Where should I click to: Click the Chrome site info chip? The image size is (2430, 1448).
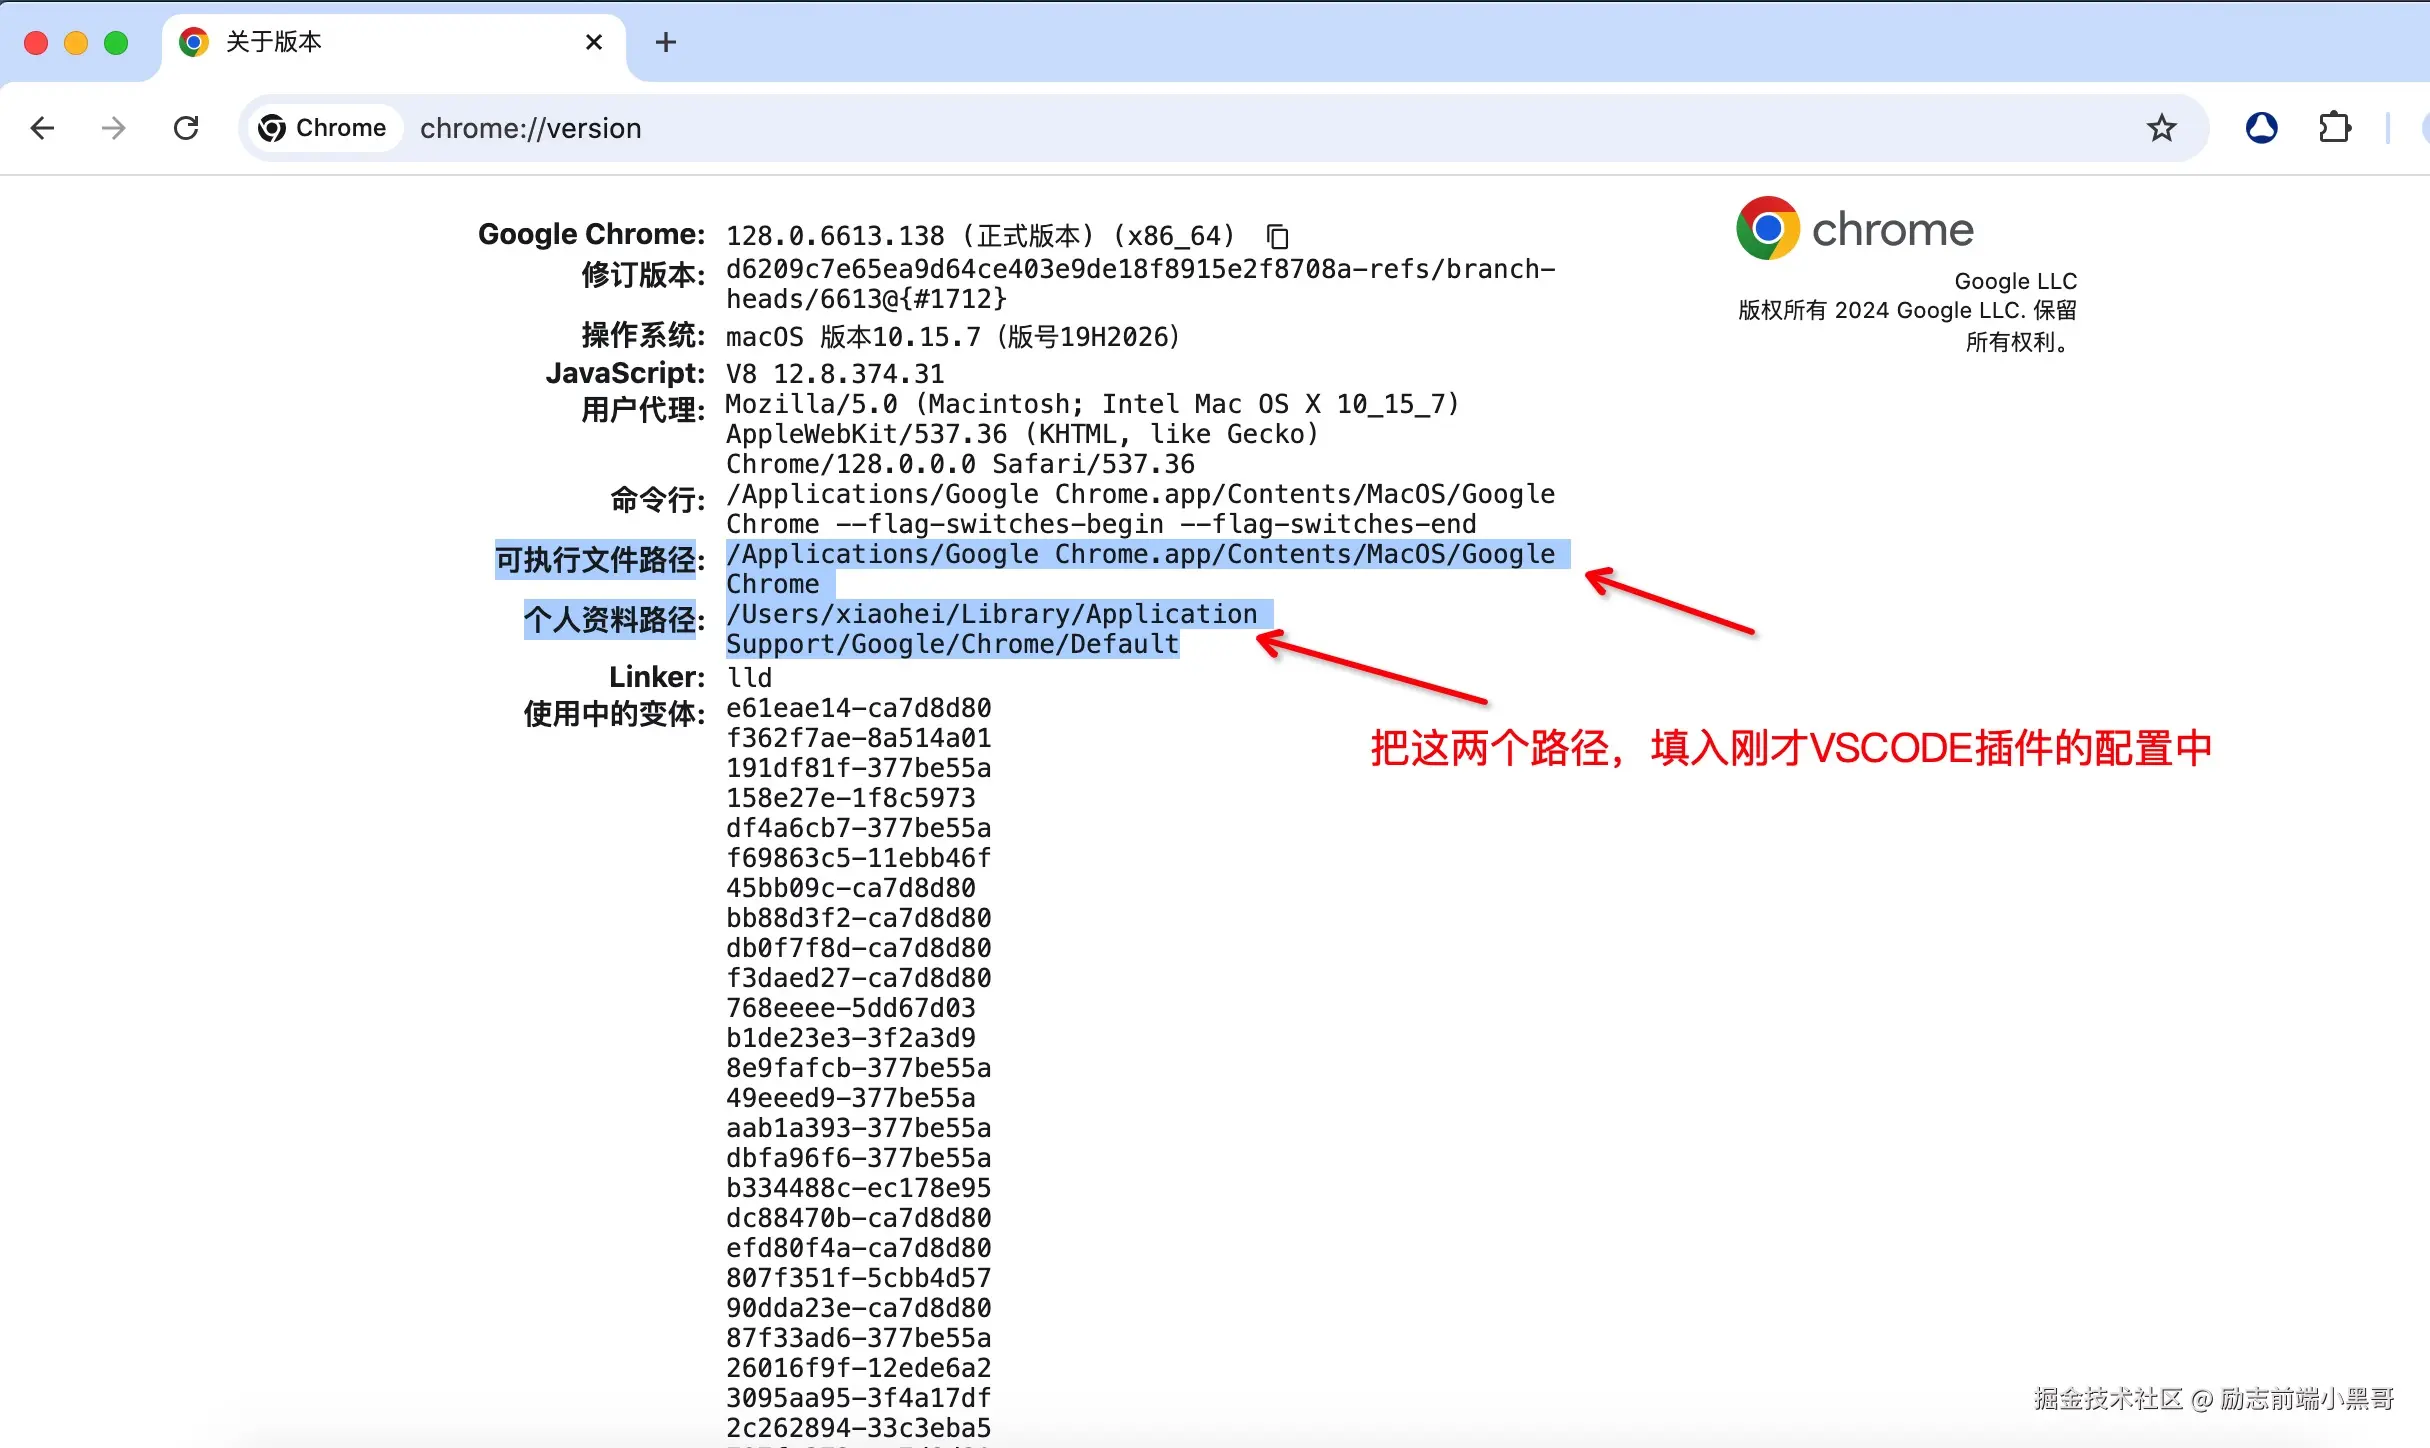click(x=322, y=128)
